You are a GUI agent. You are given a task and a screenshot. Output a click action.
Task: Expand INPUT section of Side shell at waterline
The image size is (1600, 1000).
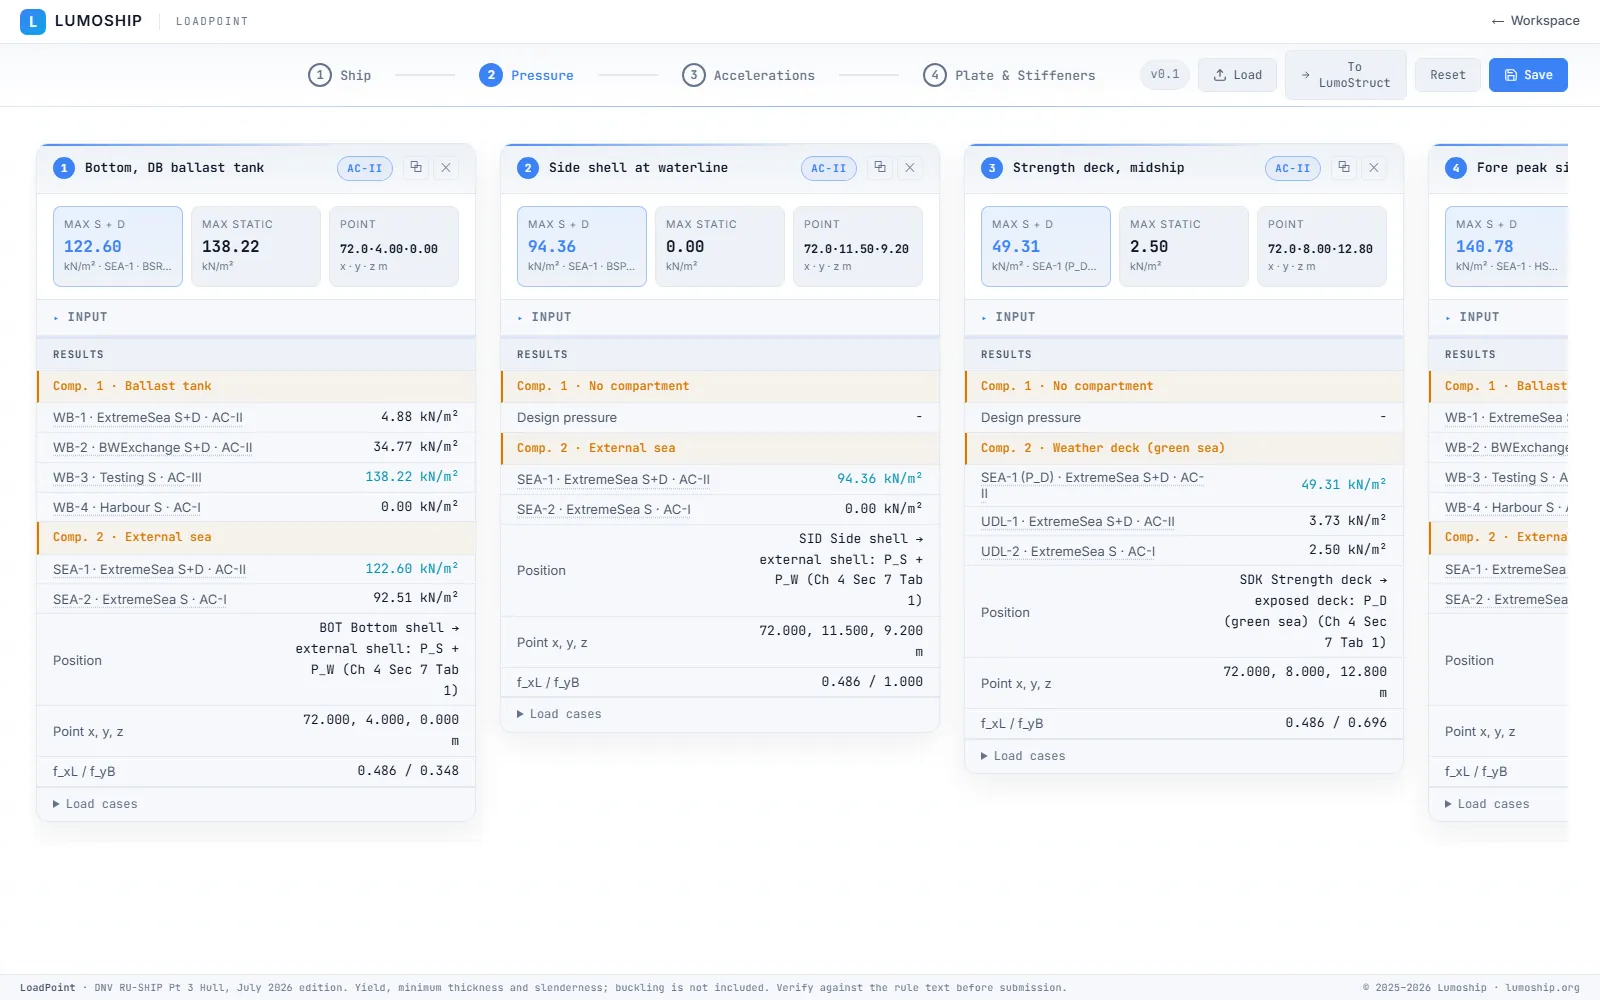coord(720,317)
